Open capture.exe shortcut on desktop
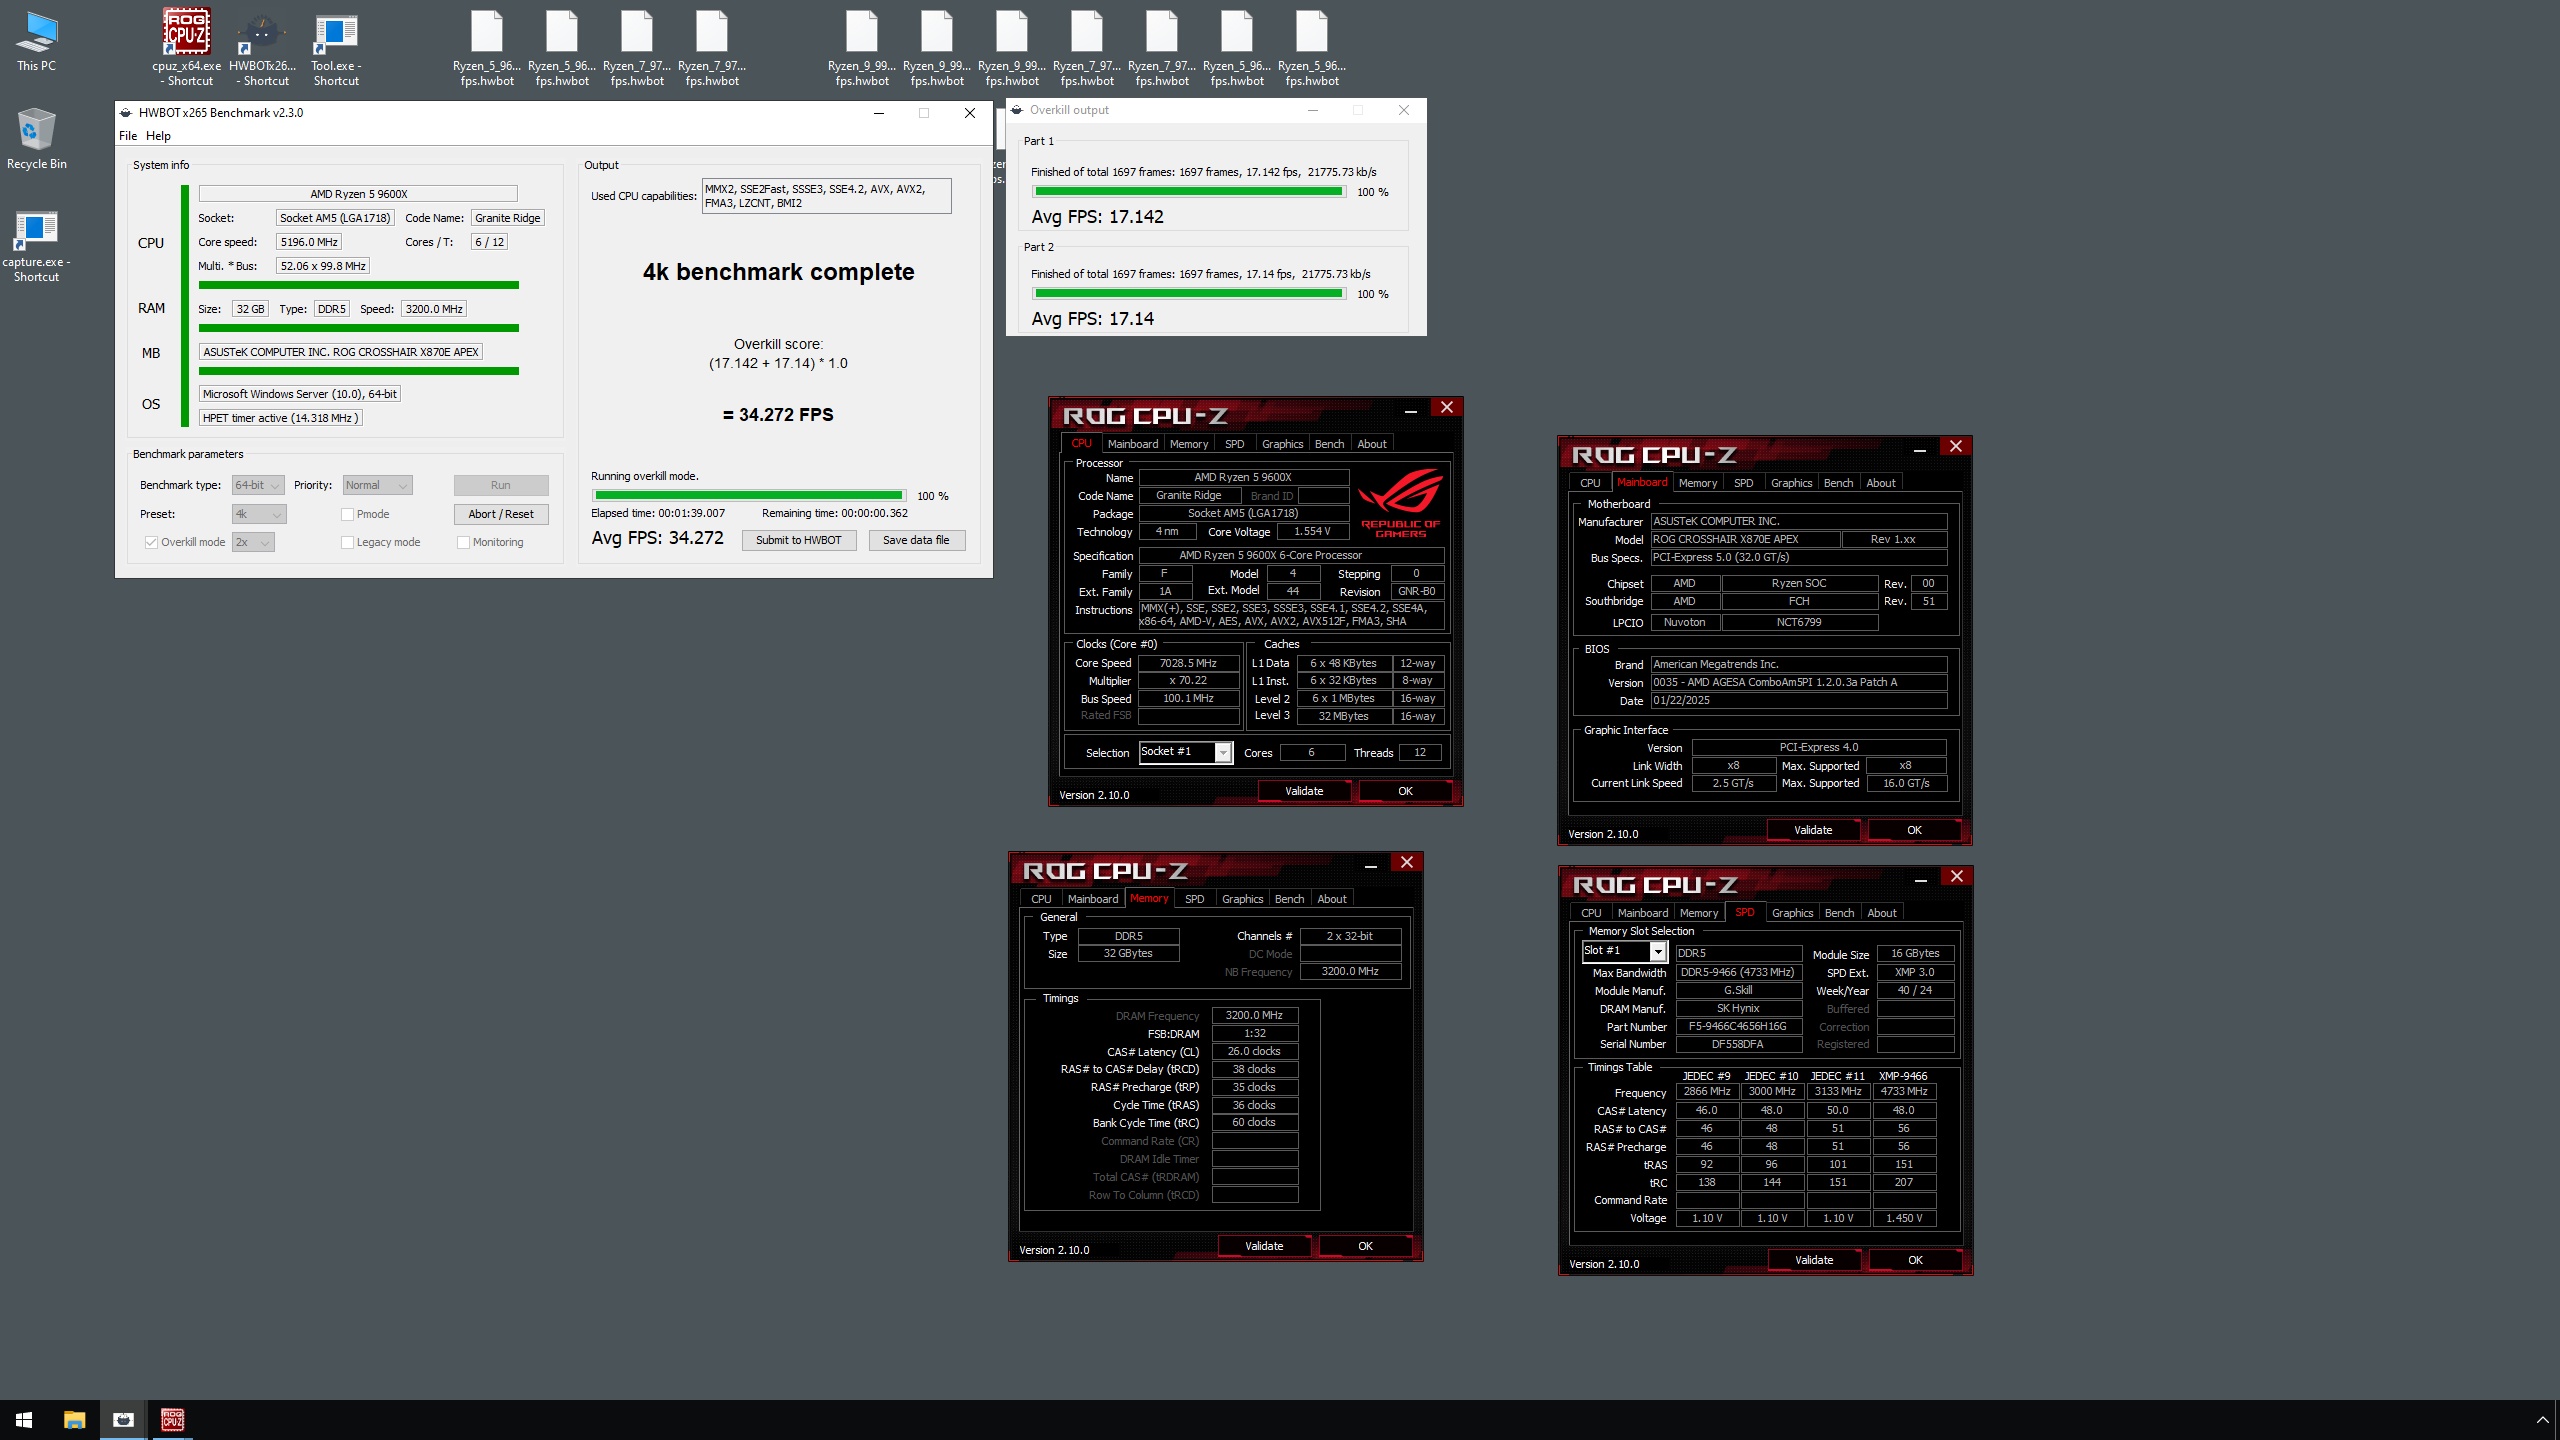Image resolution: width=2560 pixels, height=1440 pixels. point(37,246)
